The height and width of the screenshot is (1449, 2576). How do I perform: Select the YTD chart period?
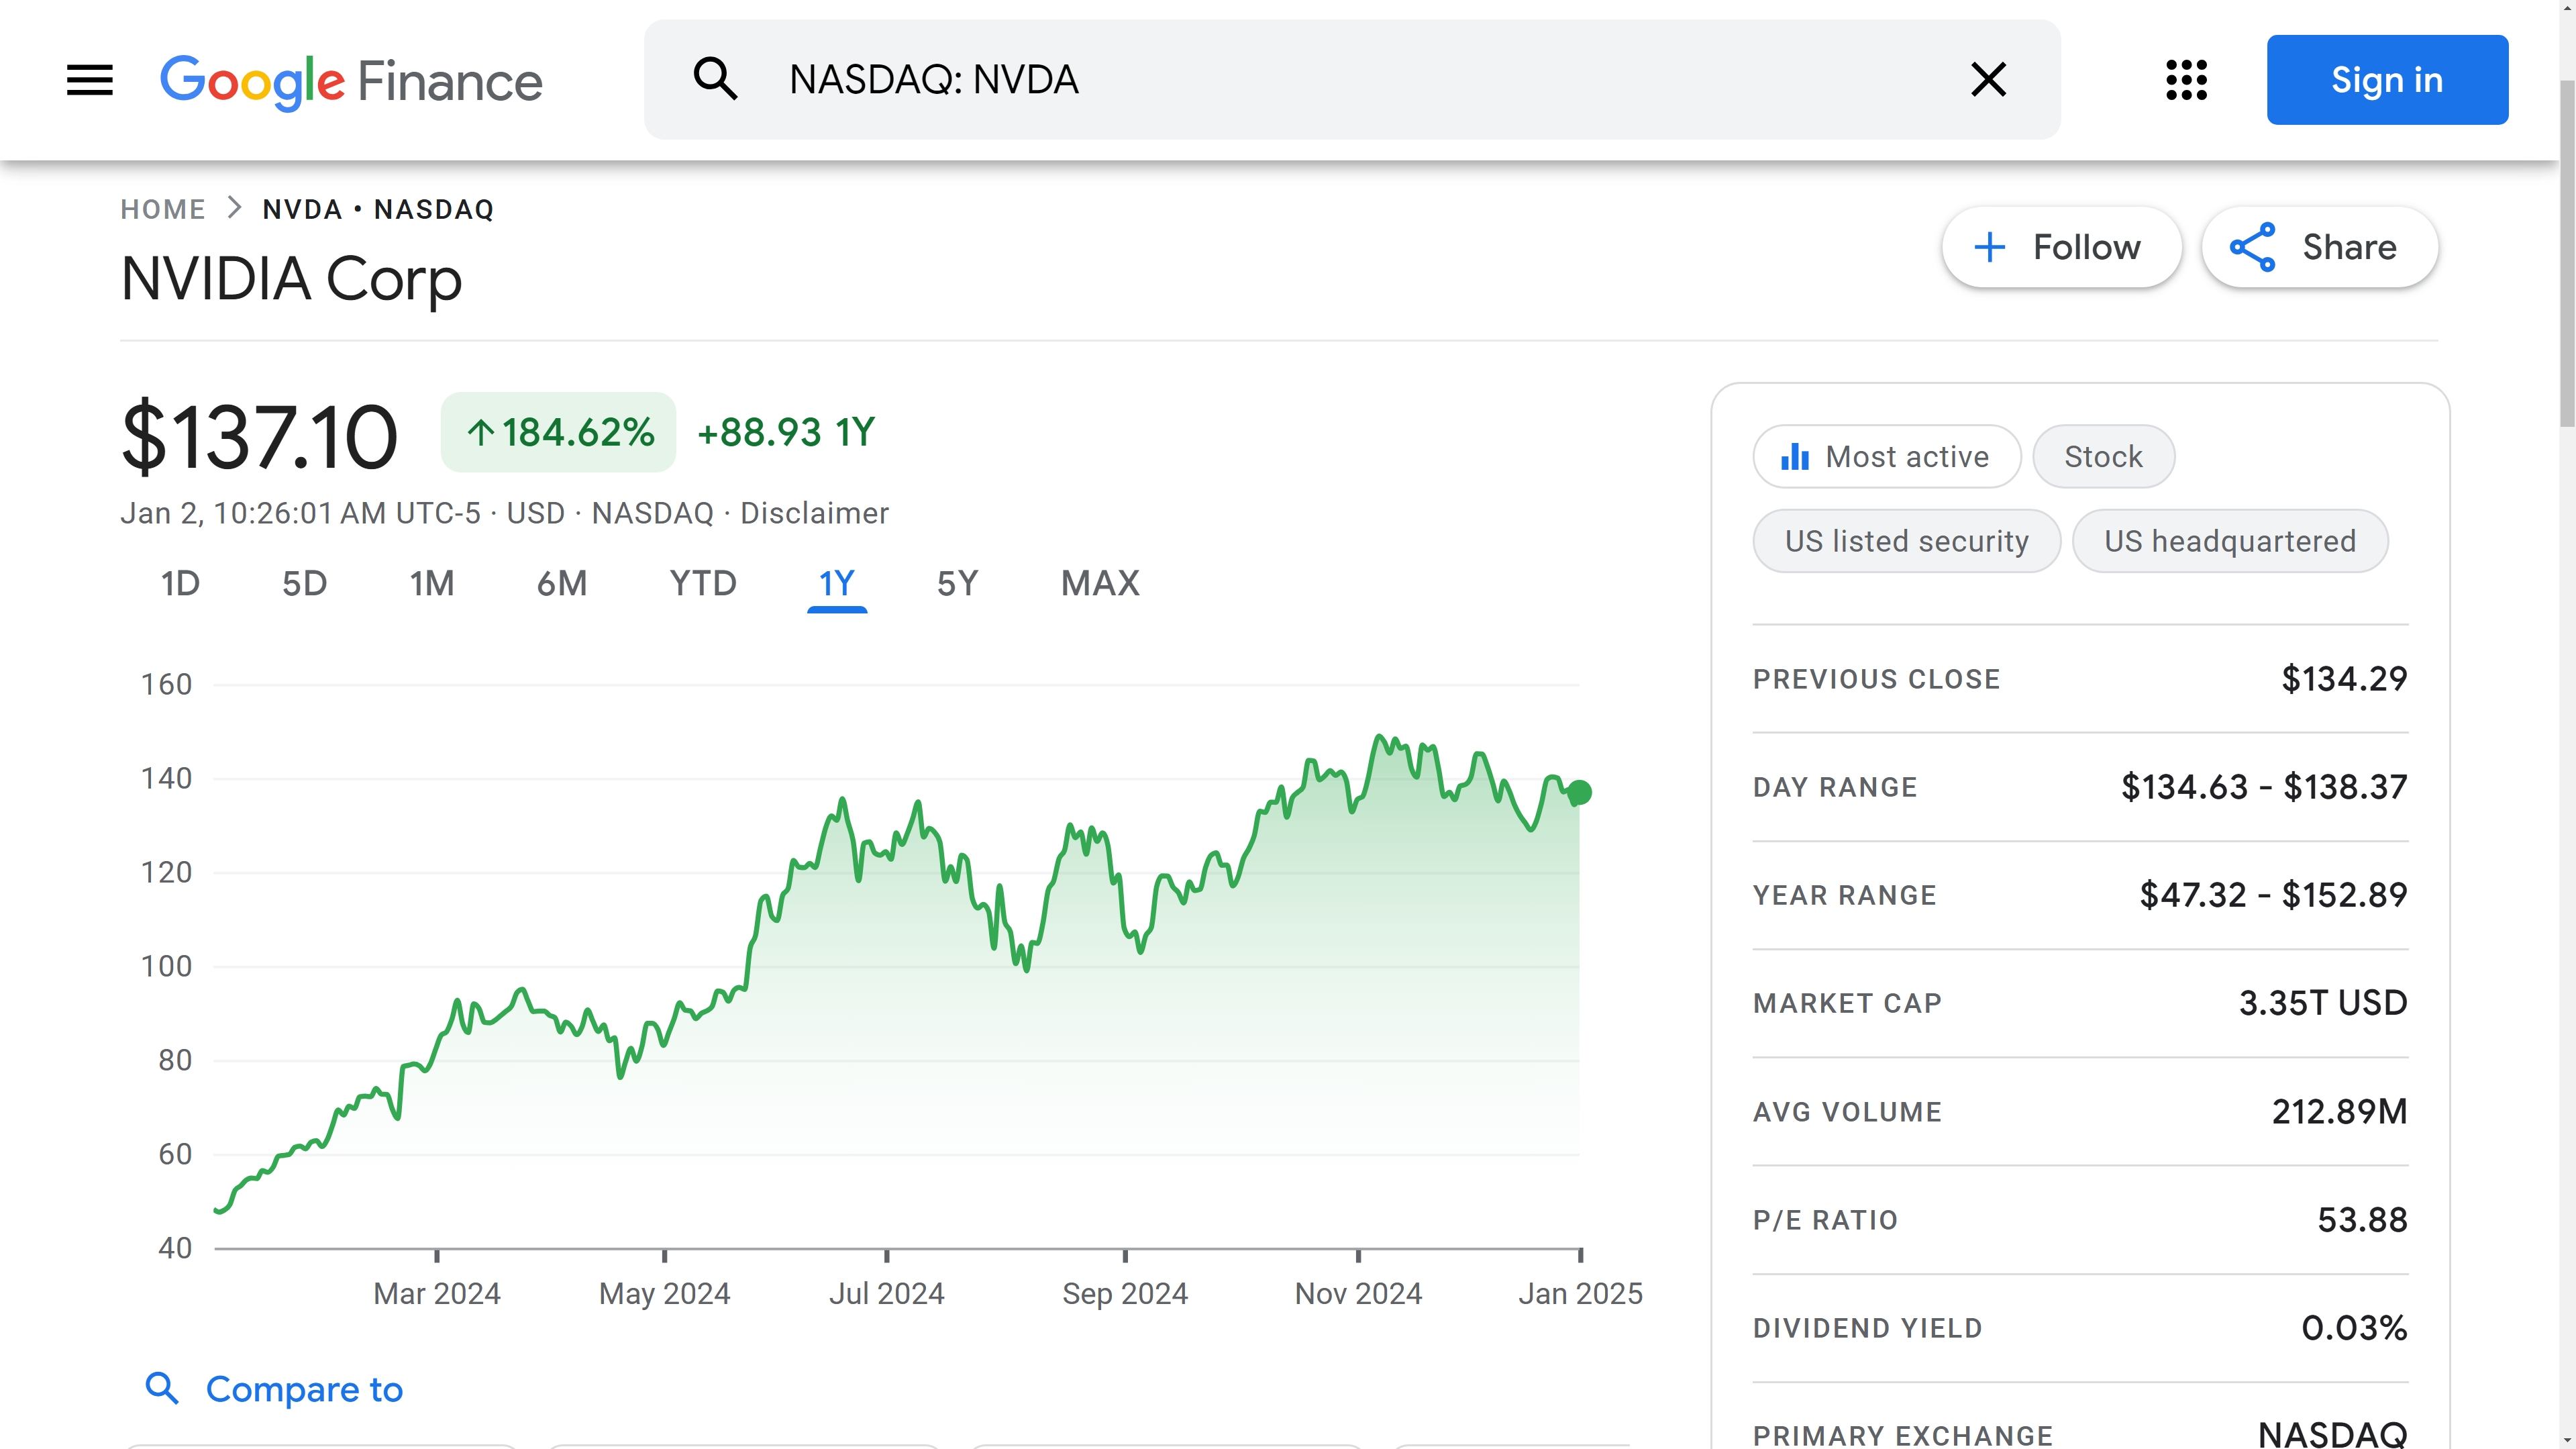click(703, 584)
